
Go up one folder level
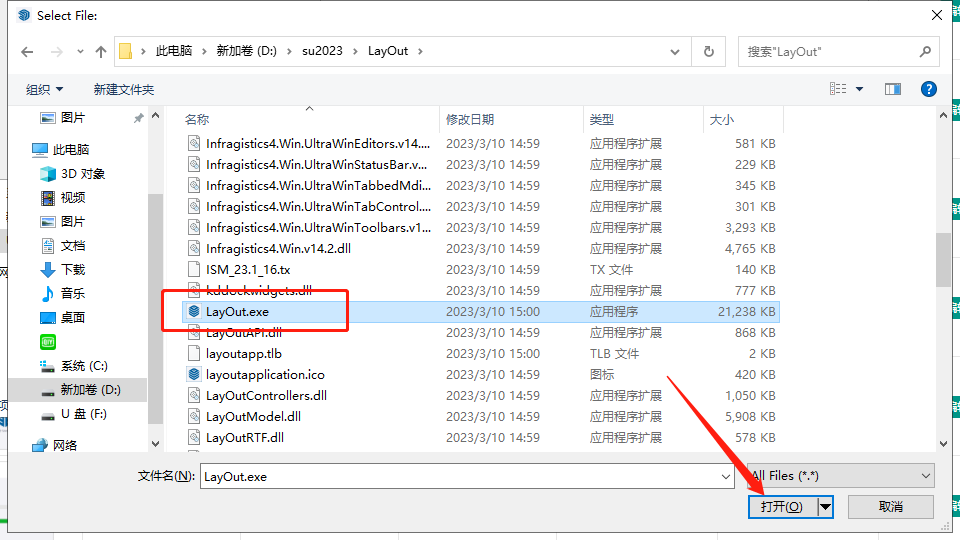(x=101, y=52)
